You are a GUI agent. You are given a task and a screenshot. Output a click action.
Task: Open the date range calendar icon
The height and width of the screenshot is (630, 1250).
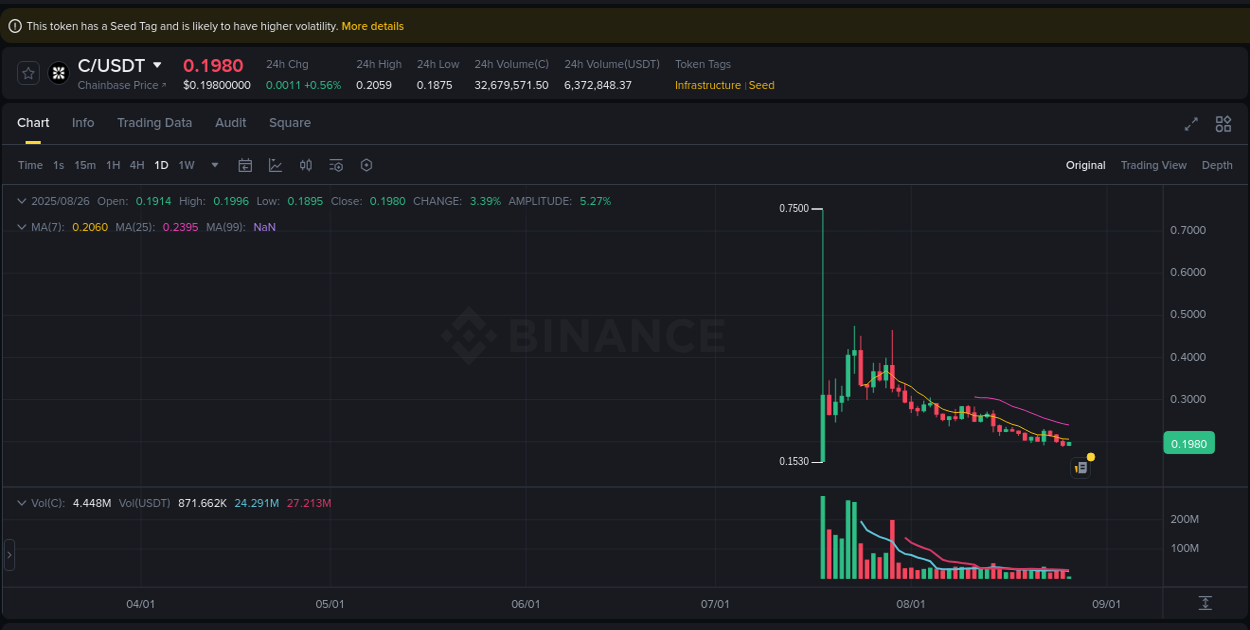tap(245, 165)
